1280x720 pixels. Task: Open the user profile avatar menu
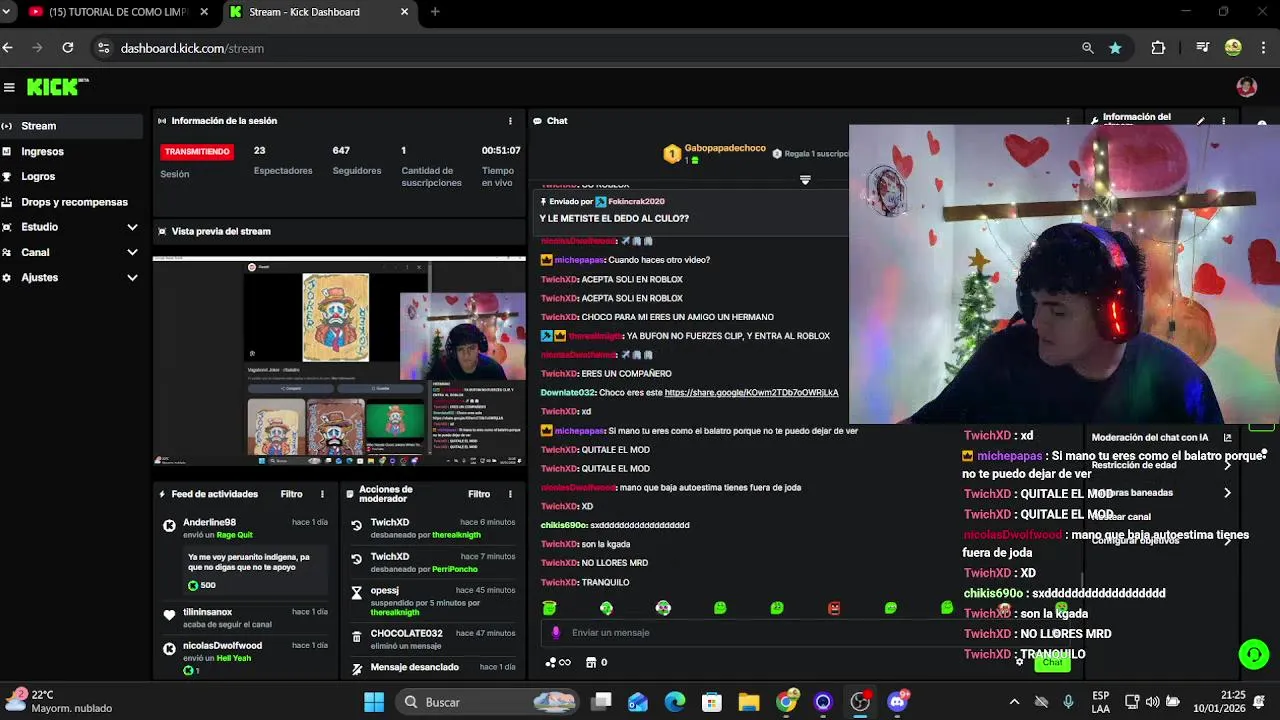tap(1246, 87)
